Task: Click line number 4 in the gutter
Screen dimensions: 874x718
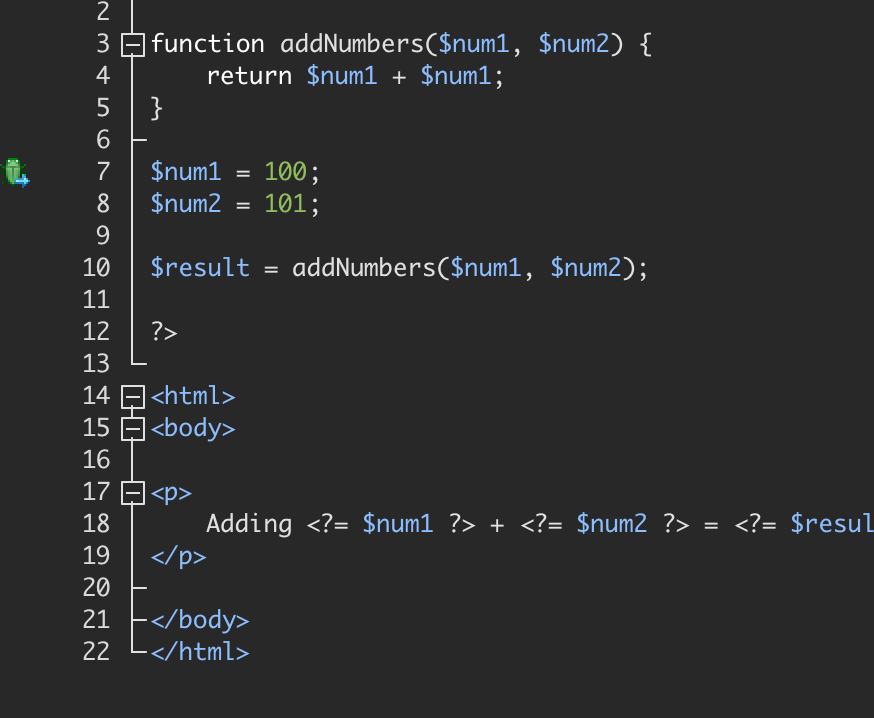Action: pyautogui.click(x=103, y=76)
